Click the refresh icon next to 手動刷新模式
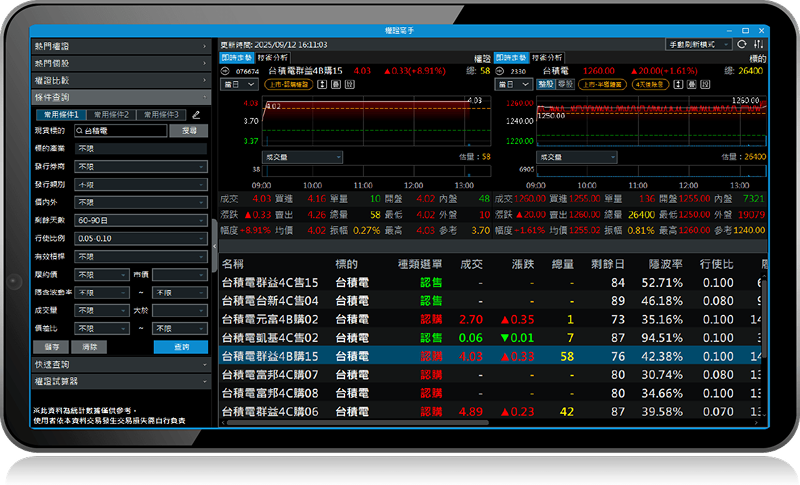800x485 pixels. 742,44
